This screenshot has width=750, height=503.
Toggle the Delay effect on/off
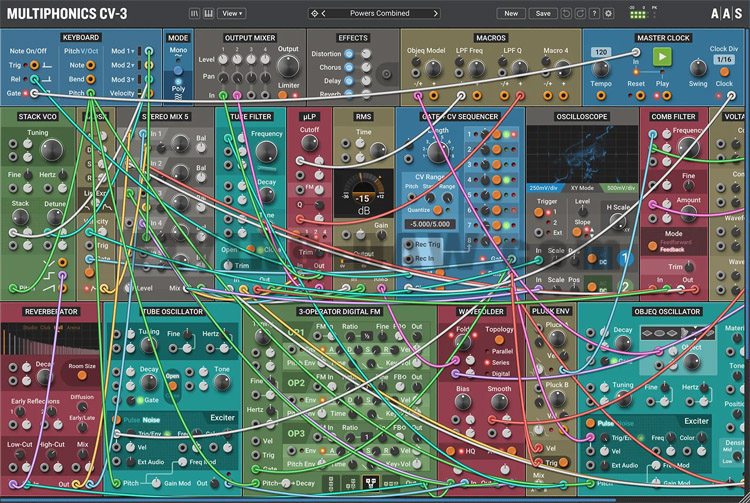349,80
